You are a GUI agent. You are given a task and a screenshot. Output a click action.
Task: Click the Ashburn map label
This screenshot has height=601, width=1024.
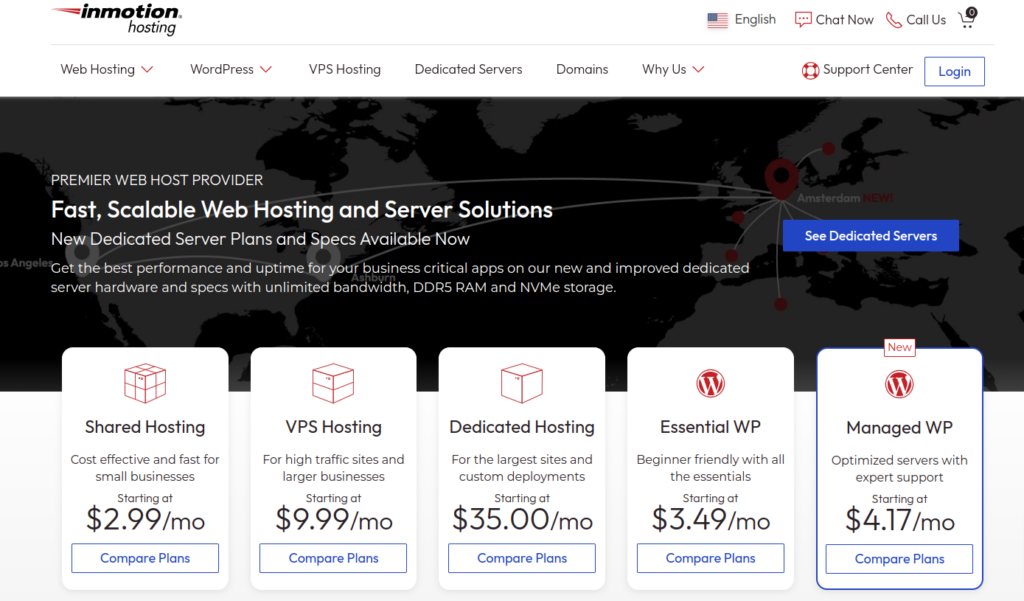pos(373,278)
